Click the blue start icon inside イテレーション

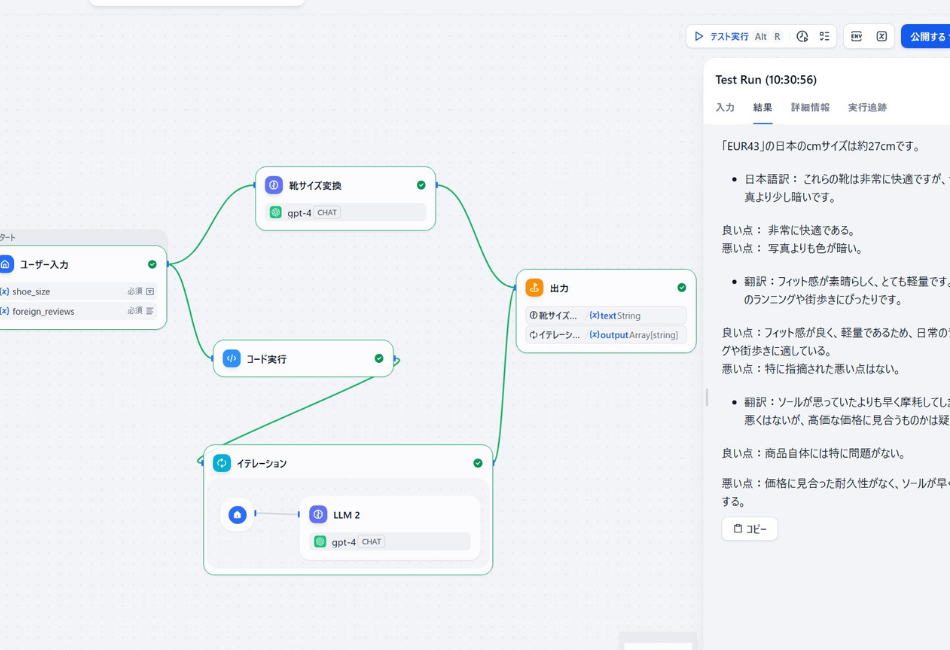coord(239,515)
